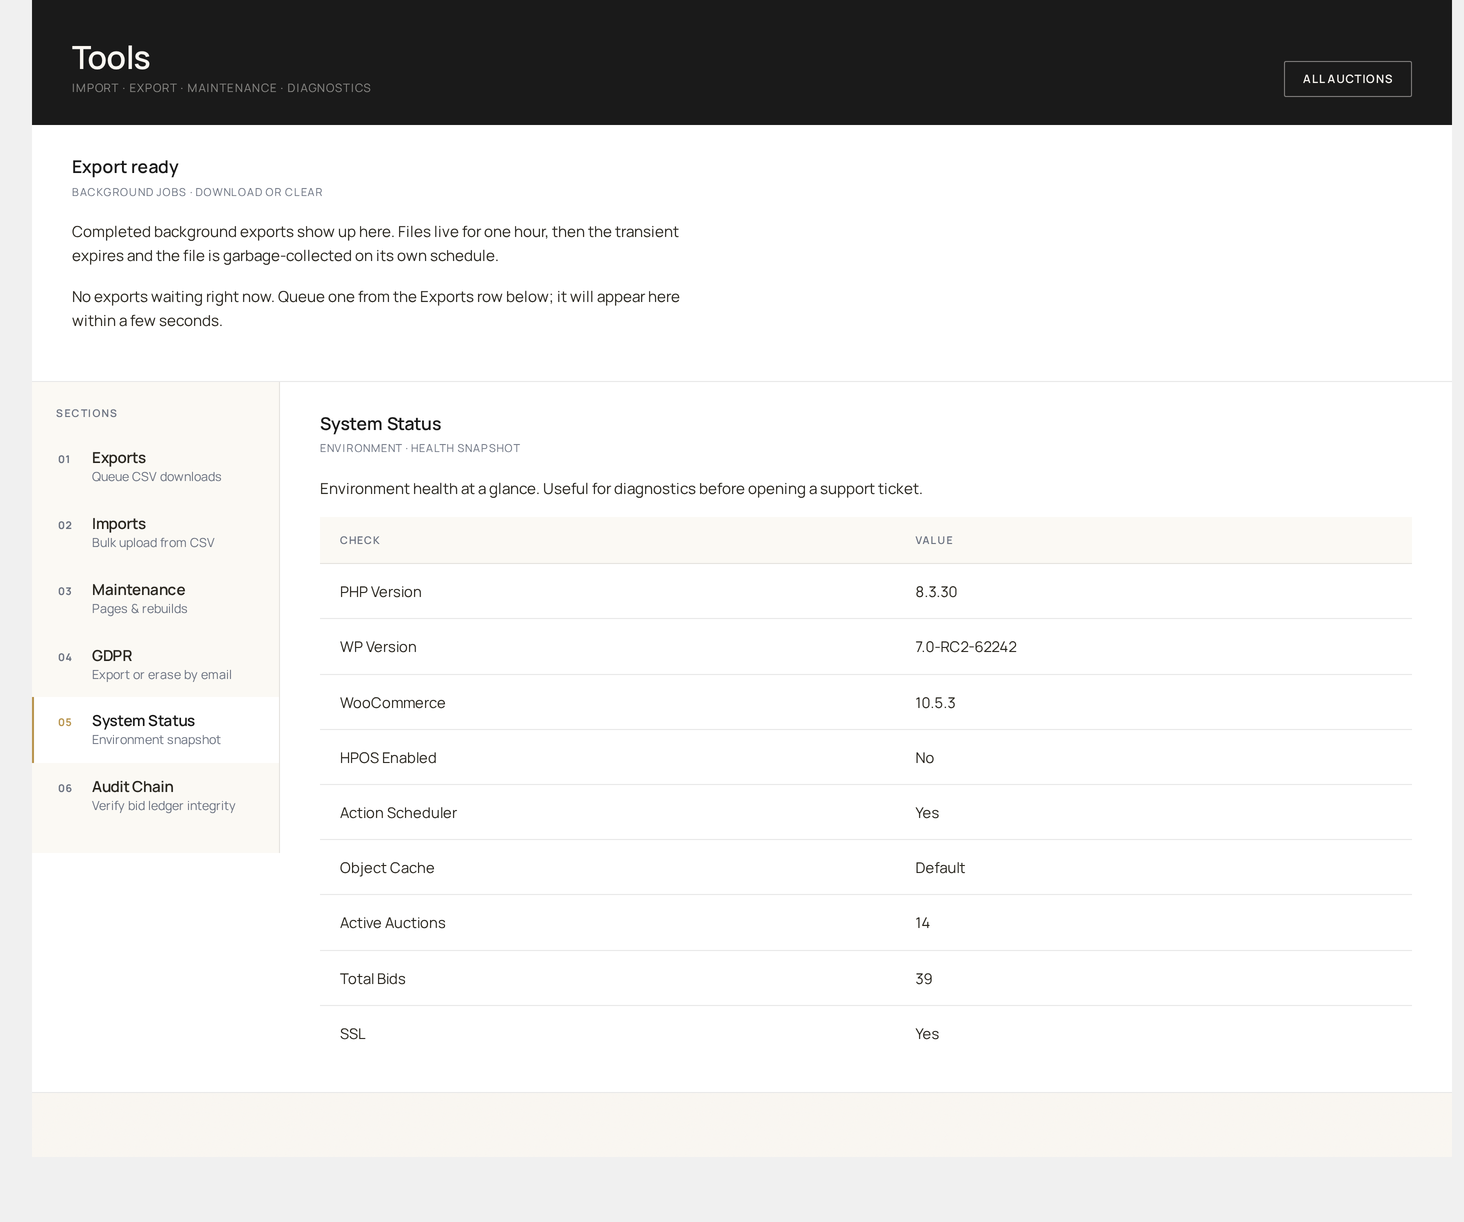
Task: Select the System Status section
Action: coord(156,730)
